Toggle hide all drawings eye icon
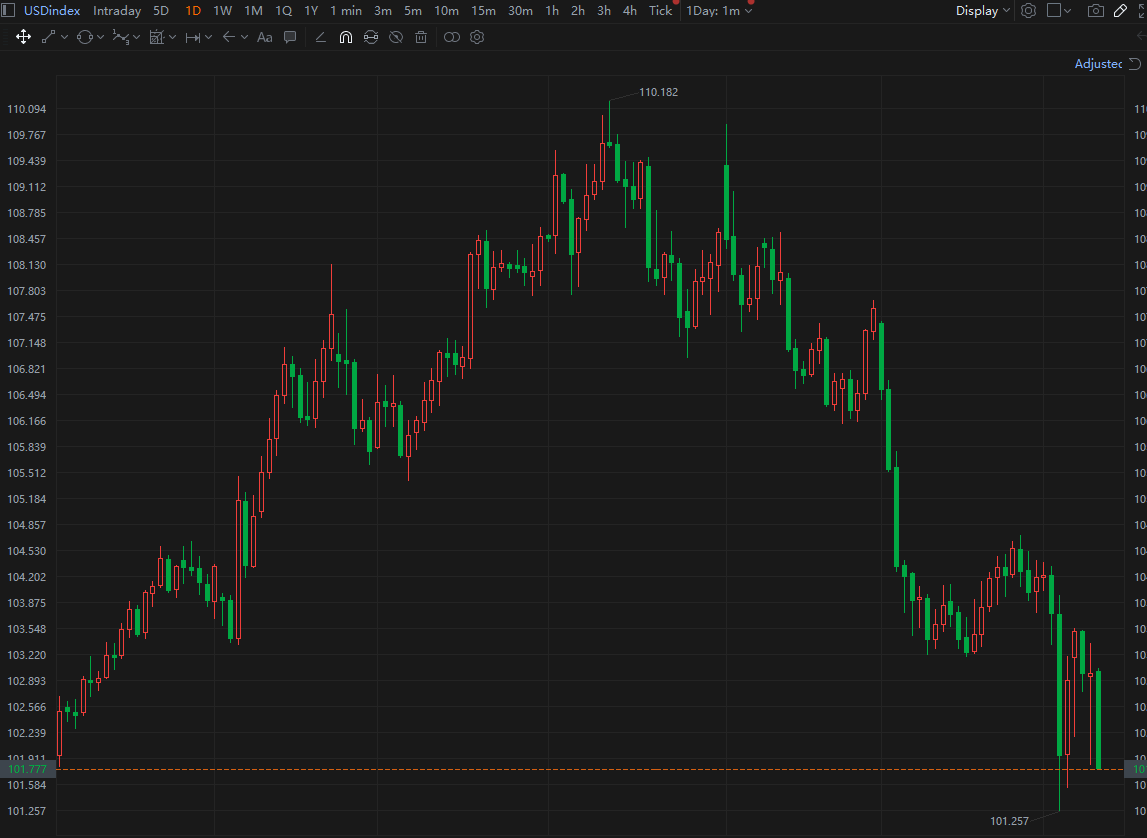The image size is (1147, 838). click(396, 37)
